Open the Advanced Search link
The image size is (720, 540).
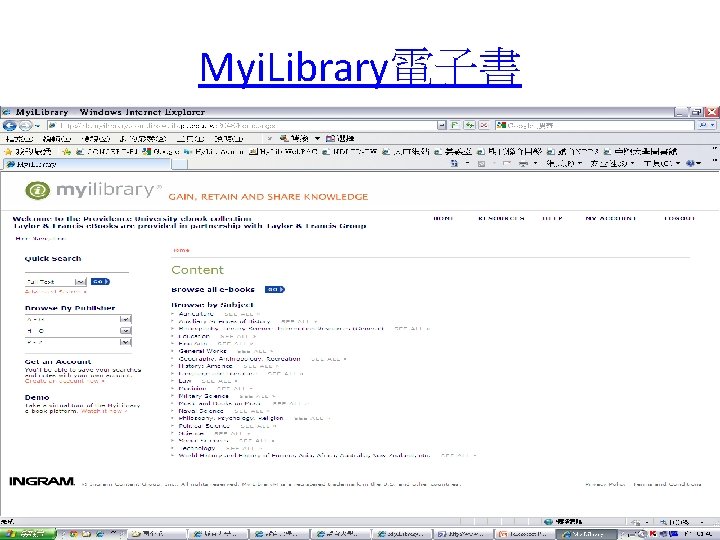[56, 292]
